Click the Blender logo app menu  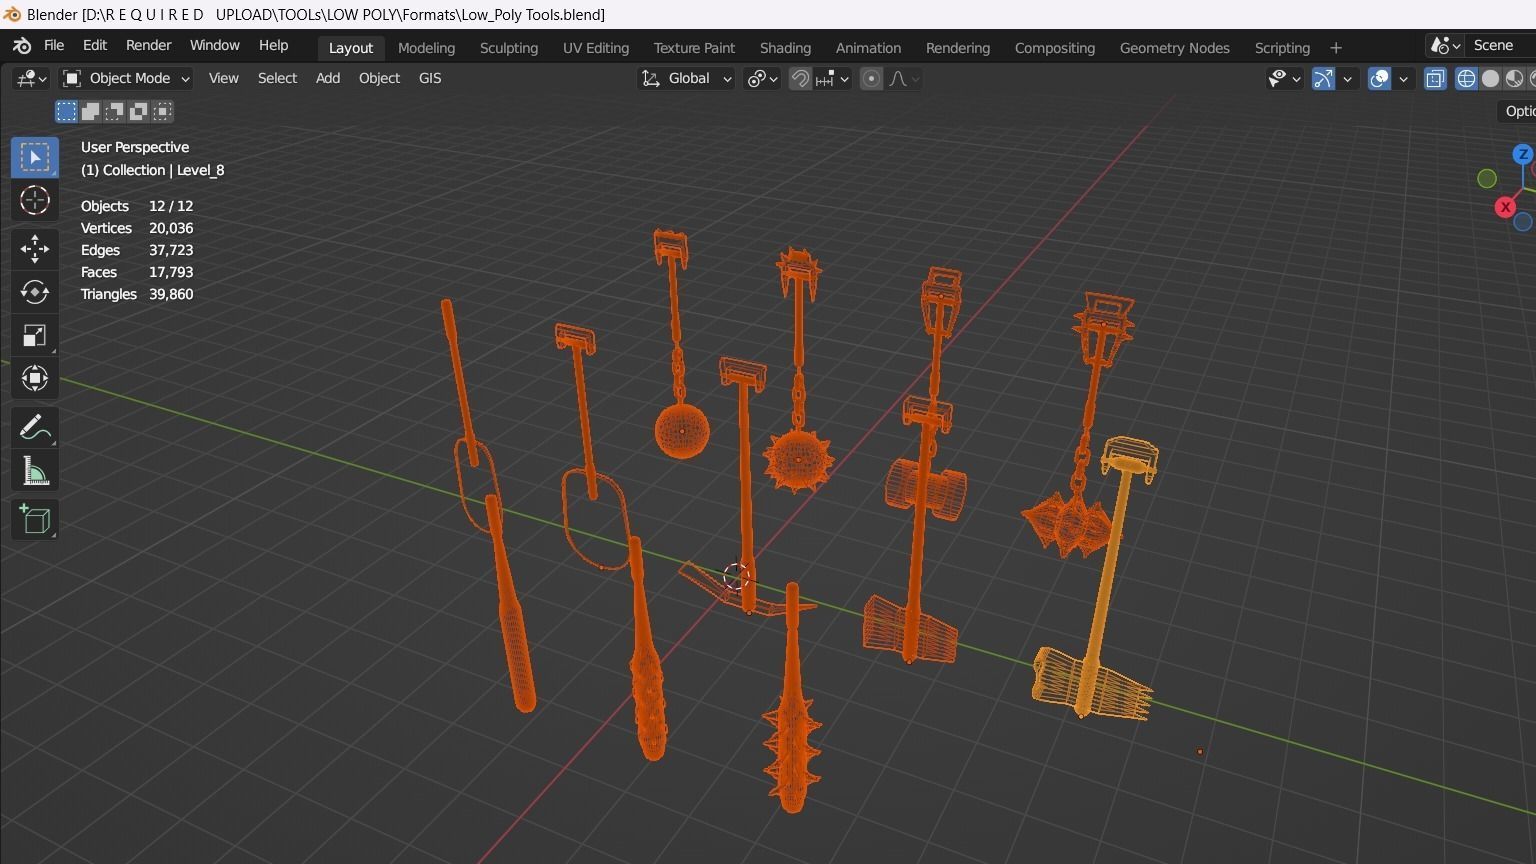point(22,46)
